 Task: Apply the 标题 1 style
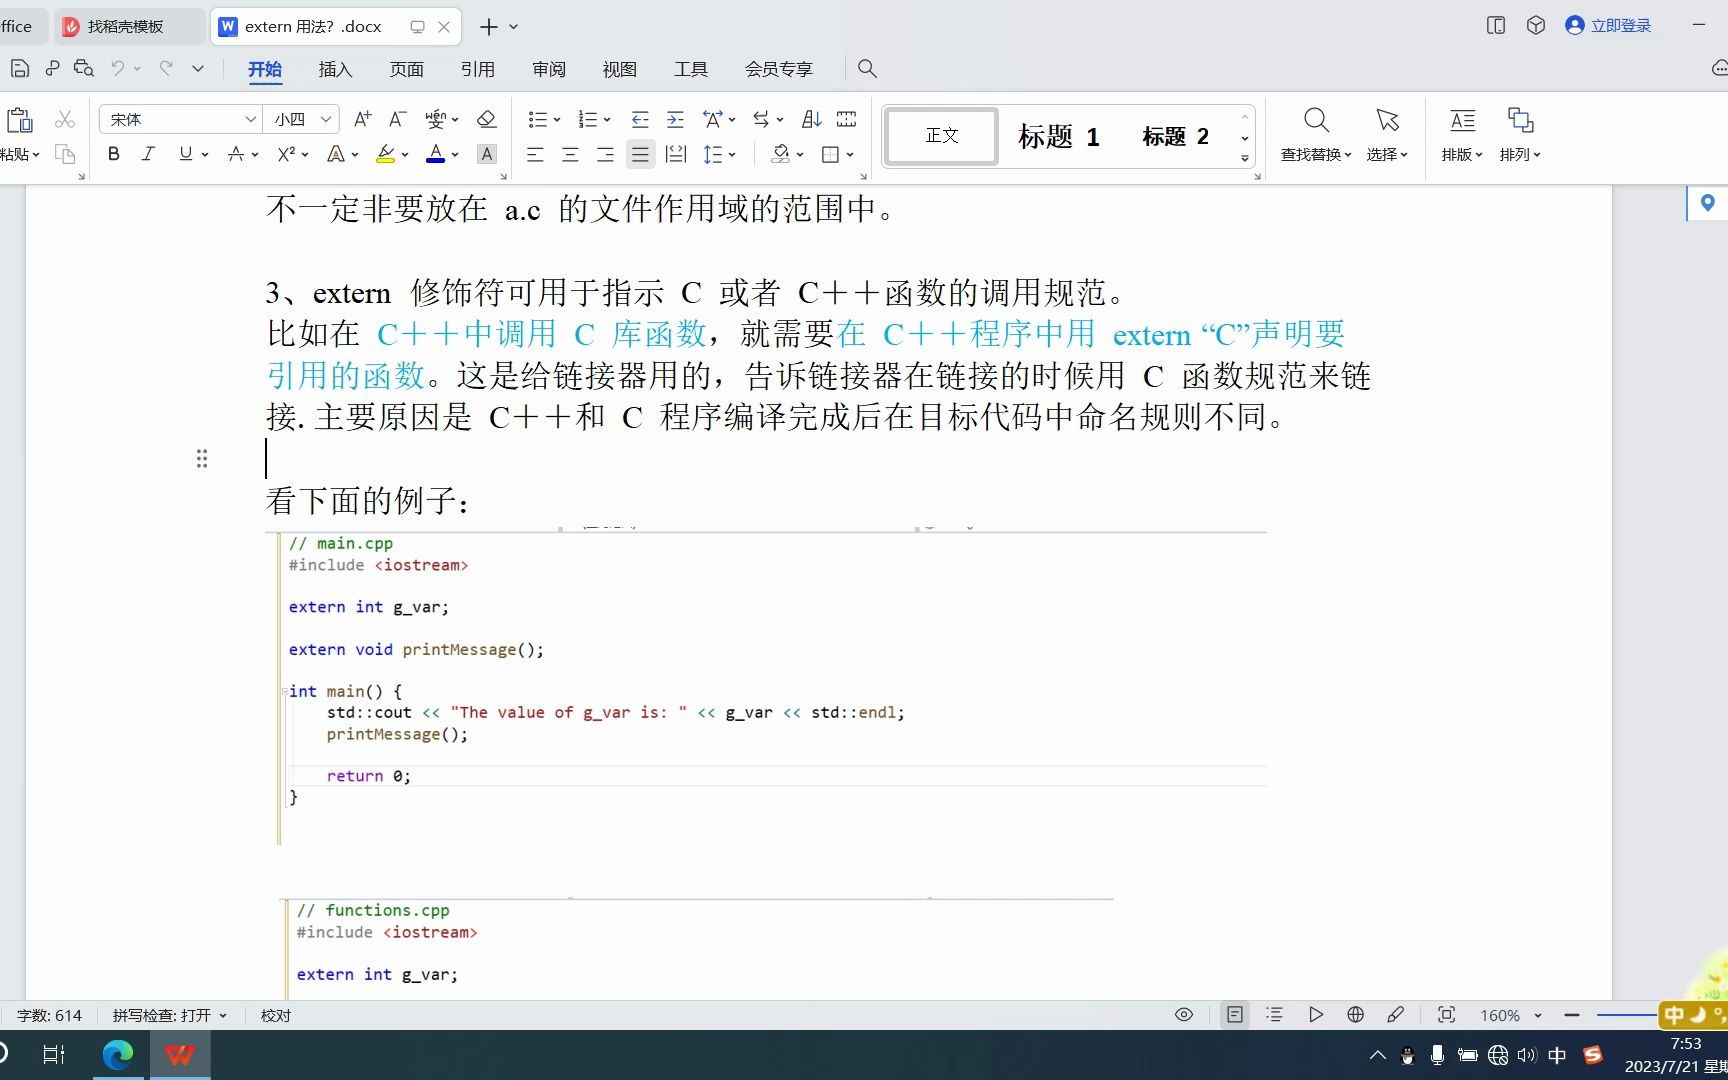pyautogui.click(x=1059, y=136)
